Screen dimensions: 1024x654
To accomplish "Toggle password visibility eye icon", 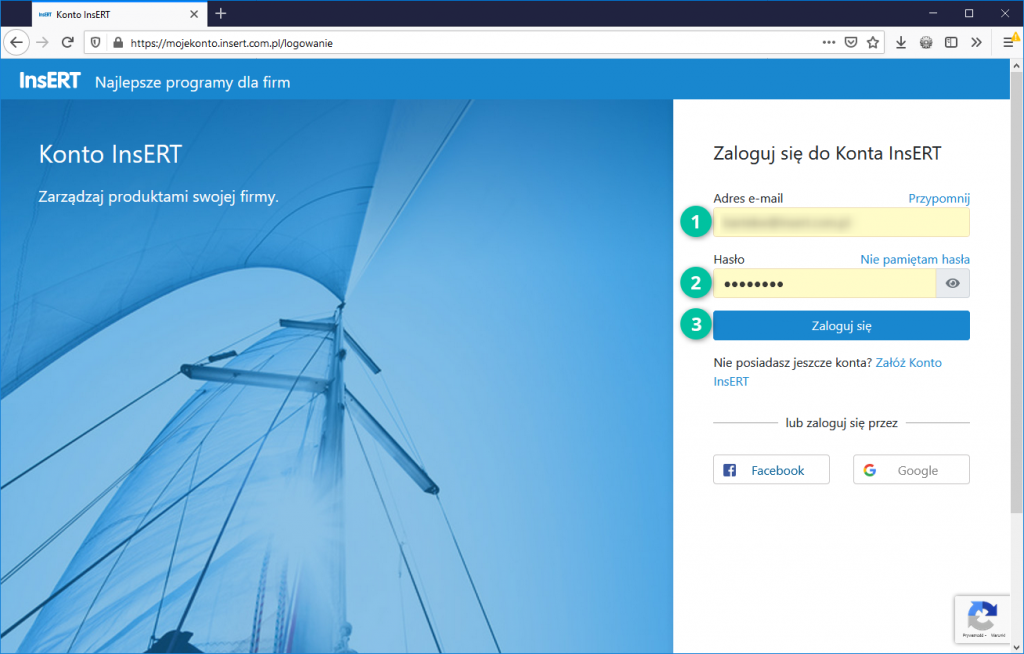I will click(x=953, y=284).
